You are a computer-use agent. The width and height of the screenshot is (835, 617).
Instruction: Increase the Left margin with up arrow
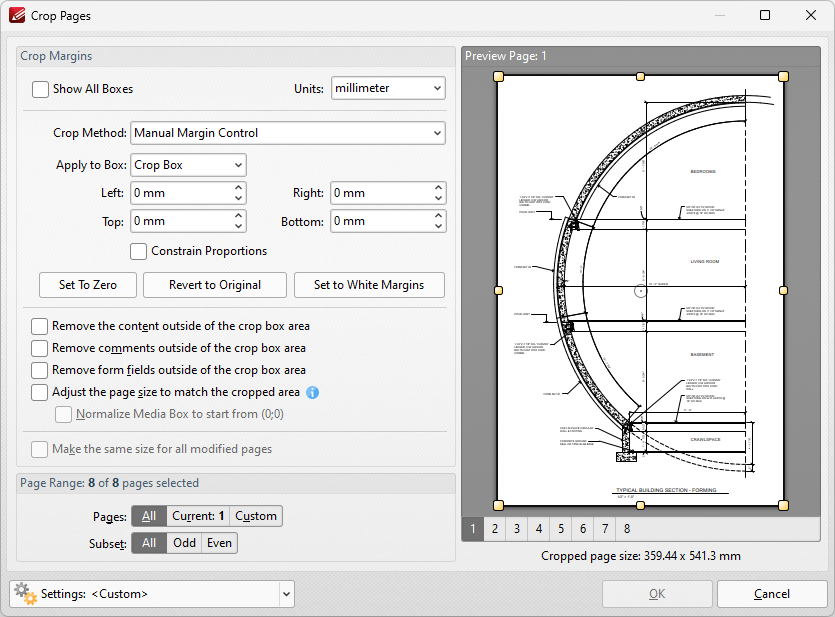(x=239, y=187)
